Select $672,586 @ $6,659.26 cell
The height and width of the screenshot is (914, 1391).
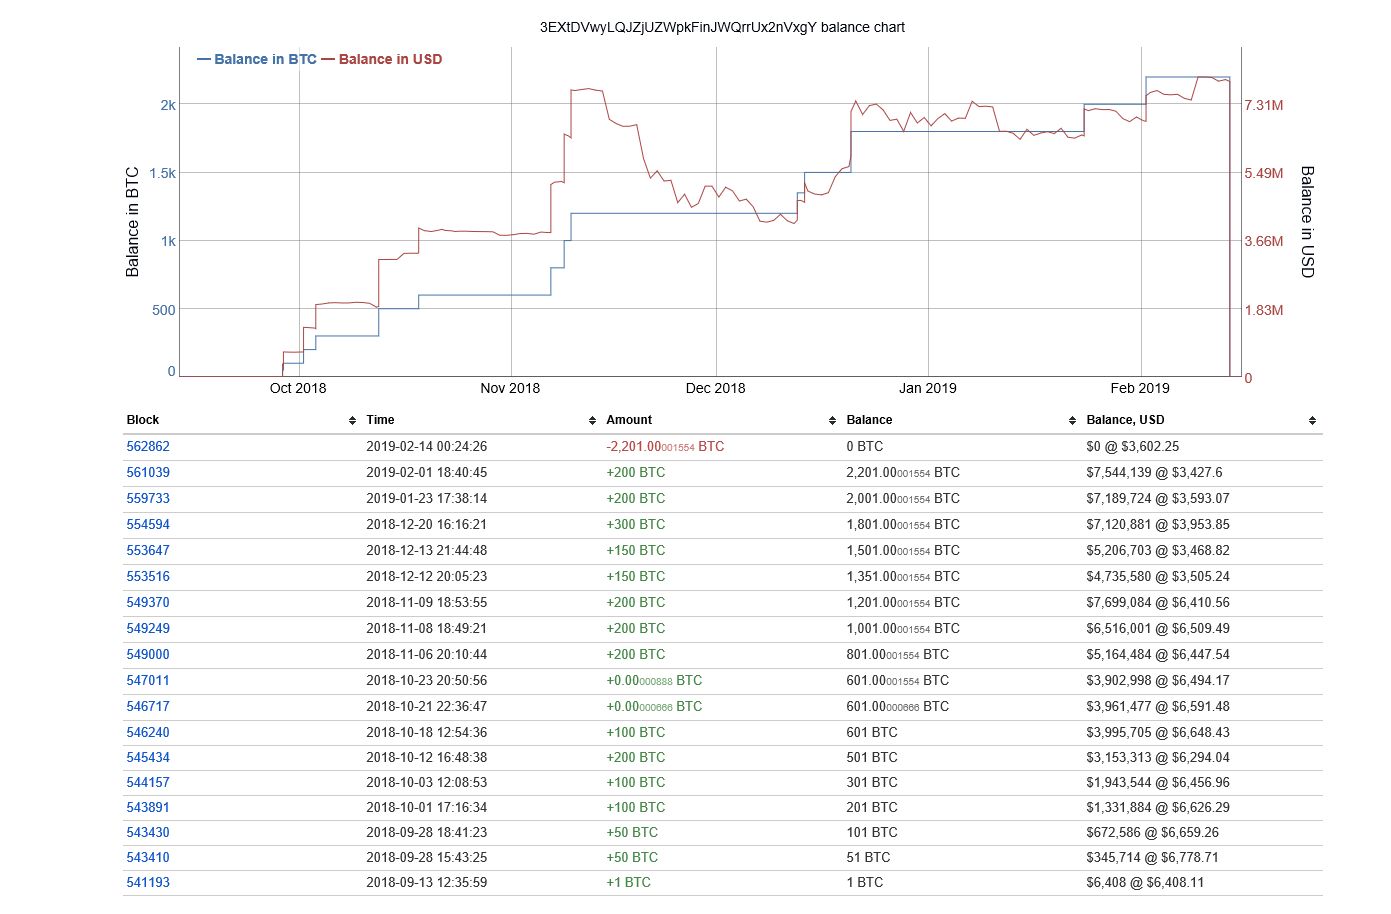(x=1153, y=832)
